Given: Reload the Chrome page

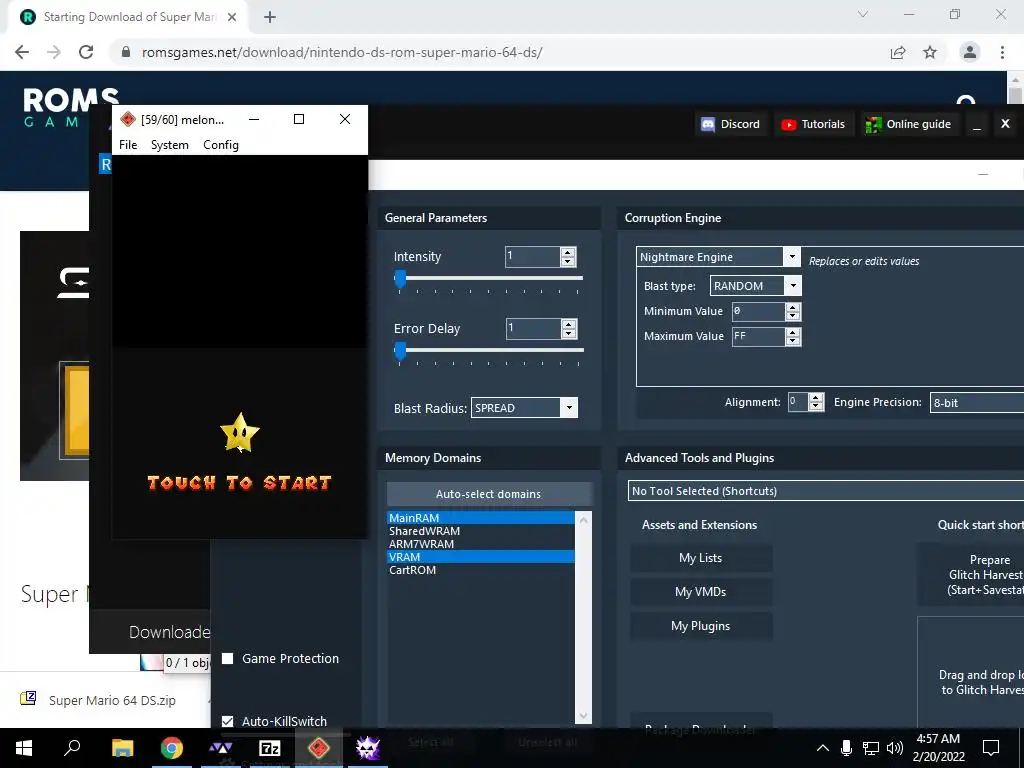Looking at the screenshot, I should tap(86, 52).
